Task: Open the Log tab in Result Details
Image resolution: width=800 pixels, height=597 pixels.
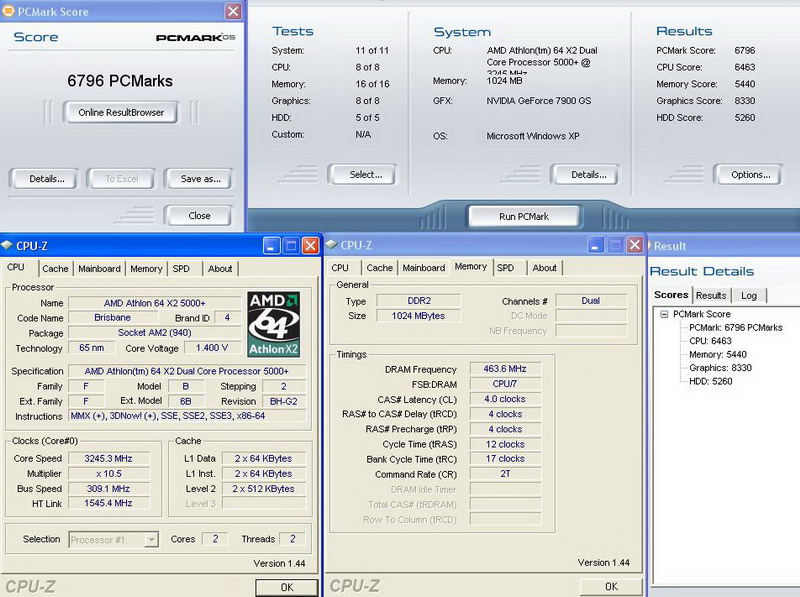Action: [748, 295]
